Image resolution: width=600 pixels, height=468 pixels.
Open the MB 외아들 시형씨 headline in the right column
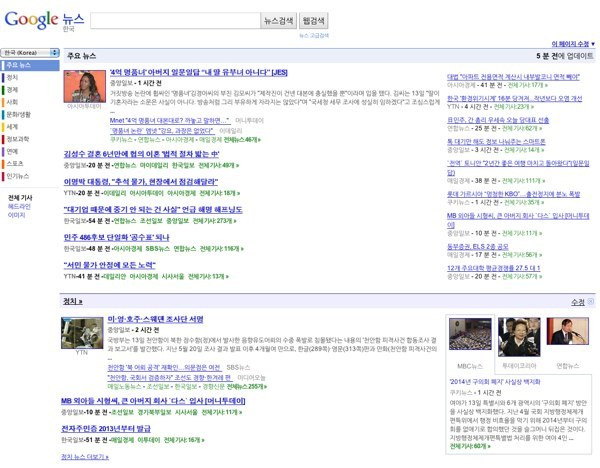click(518, 220)
